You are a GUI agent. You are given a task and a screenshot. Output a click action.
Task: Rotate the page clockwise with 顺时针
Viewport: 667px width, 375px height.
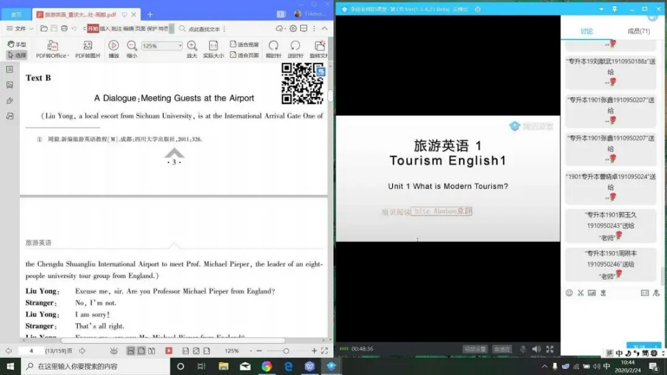274,49
